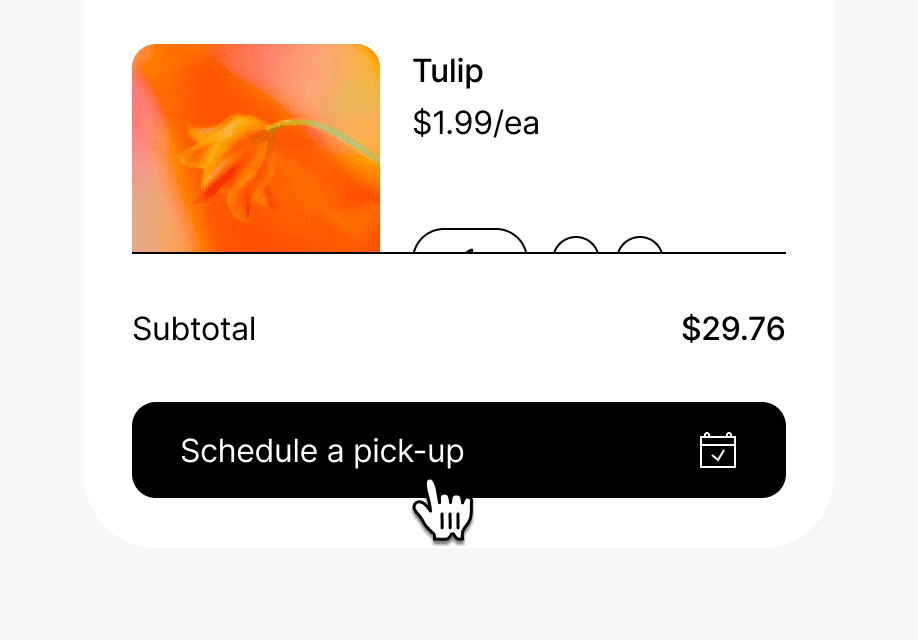Click the first small round button
This screenshot has width=918, height=640.
[x=576, y=245]
